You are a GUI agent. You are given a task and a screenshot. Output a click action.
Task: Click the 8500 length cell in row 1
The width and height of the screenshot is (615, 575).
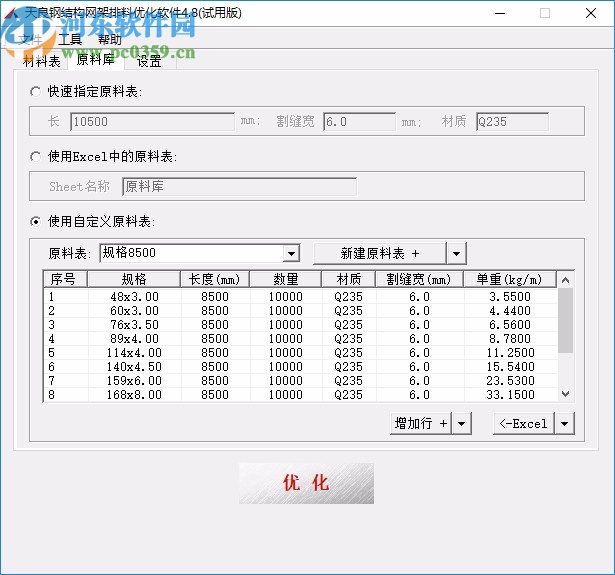[x=215, y=297]
